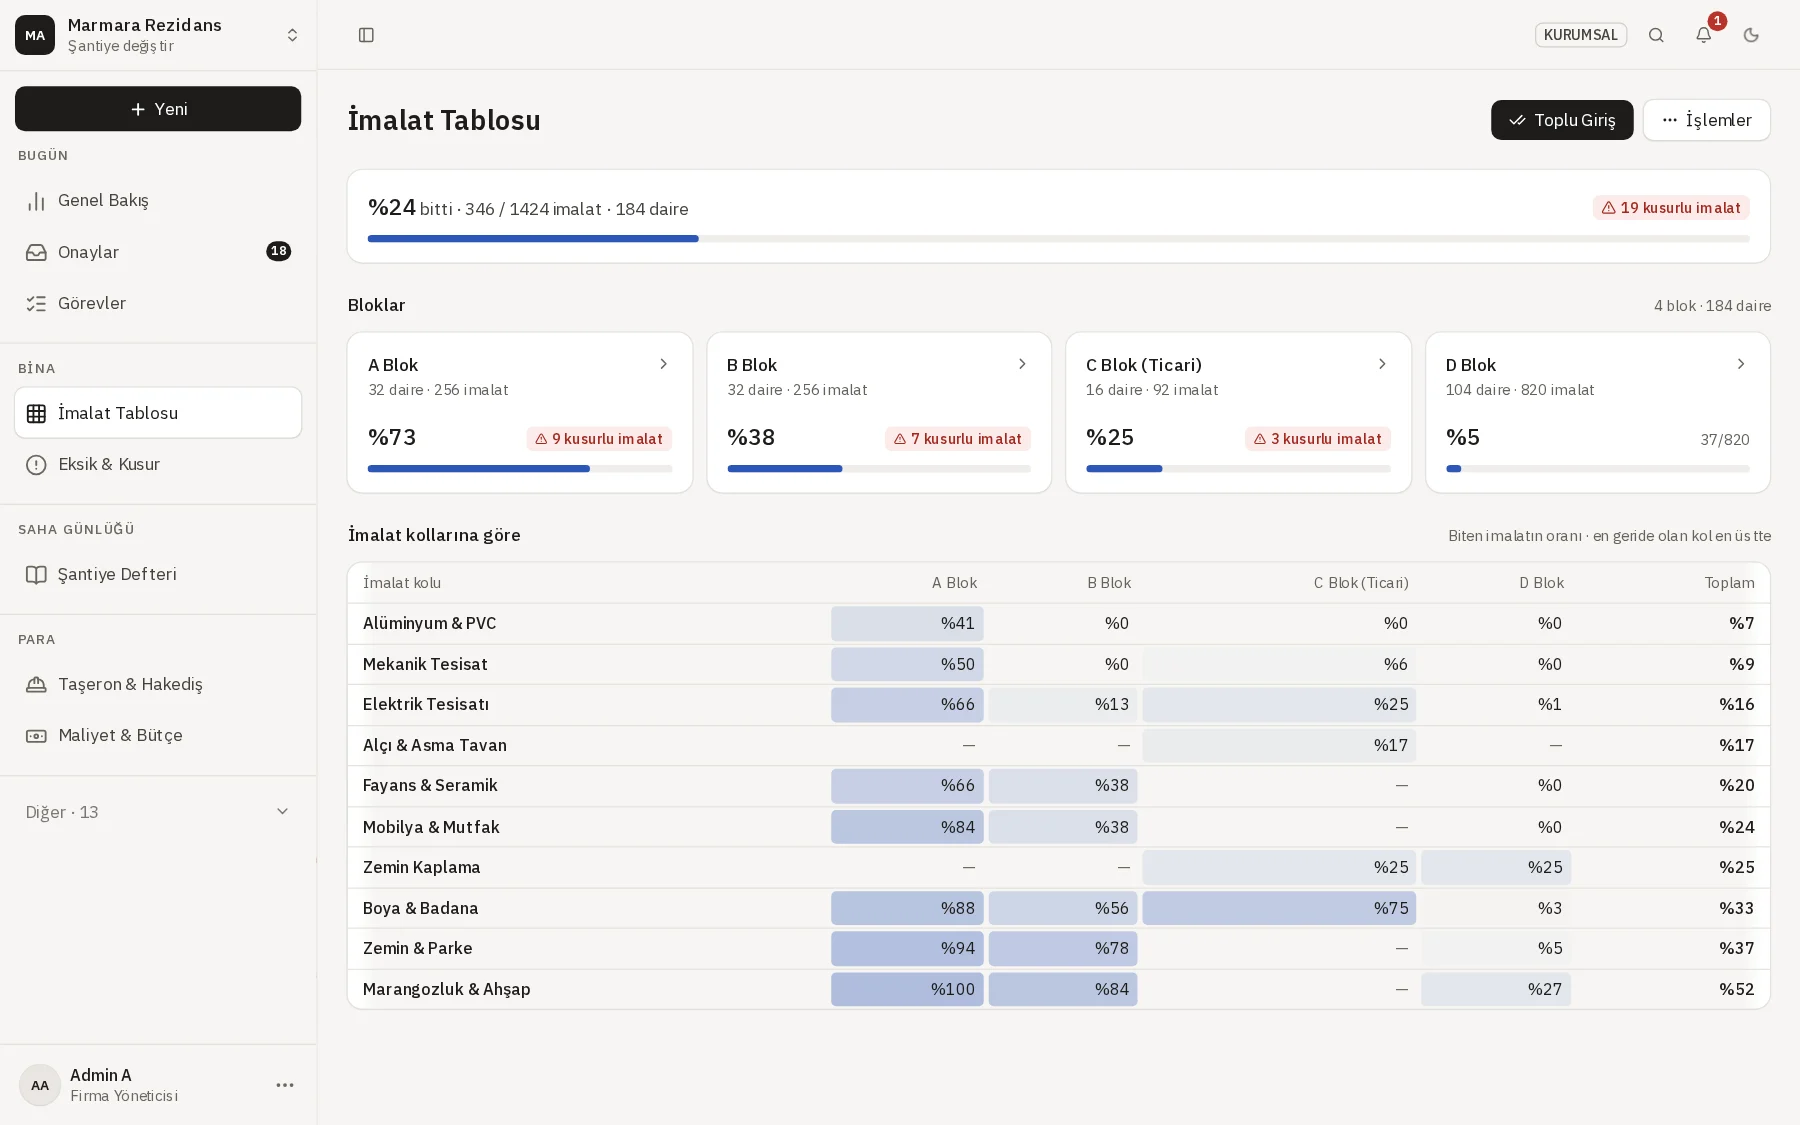Open notifications bell icon
The width and height of the screenshot is (1800, 1125).
[x=1704, y=35]
